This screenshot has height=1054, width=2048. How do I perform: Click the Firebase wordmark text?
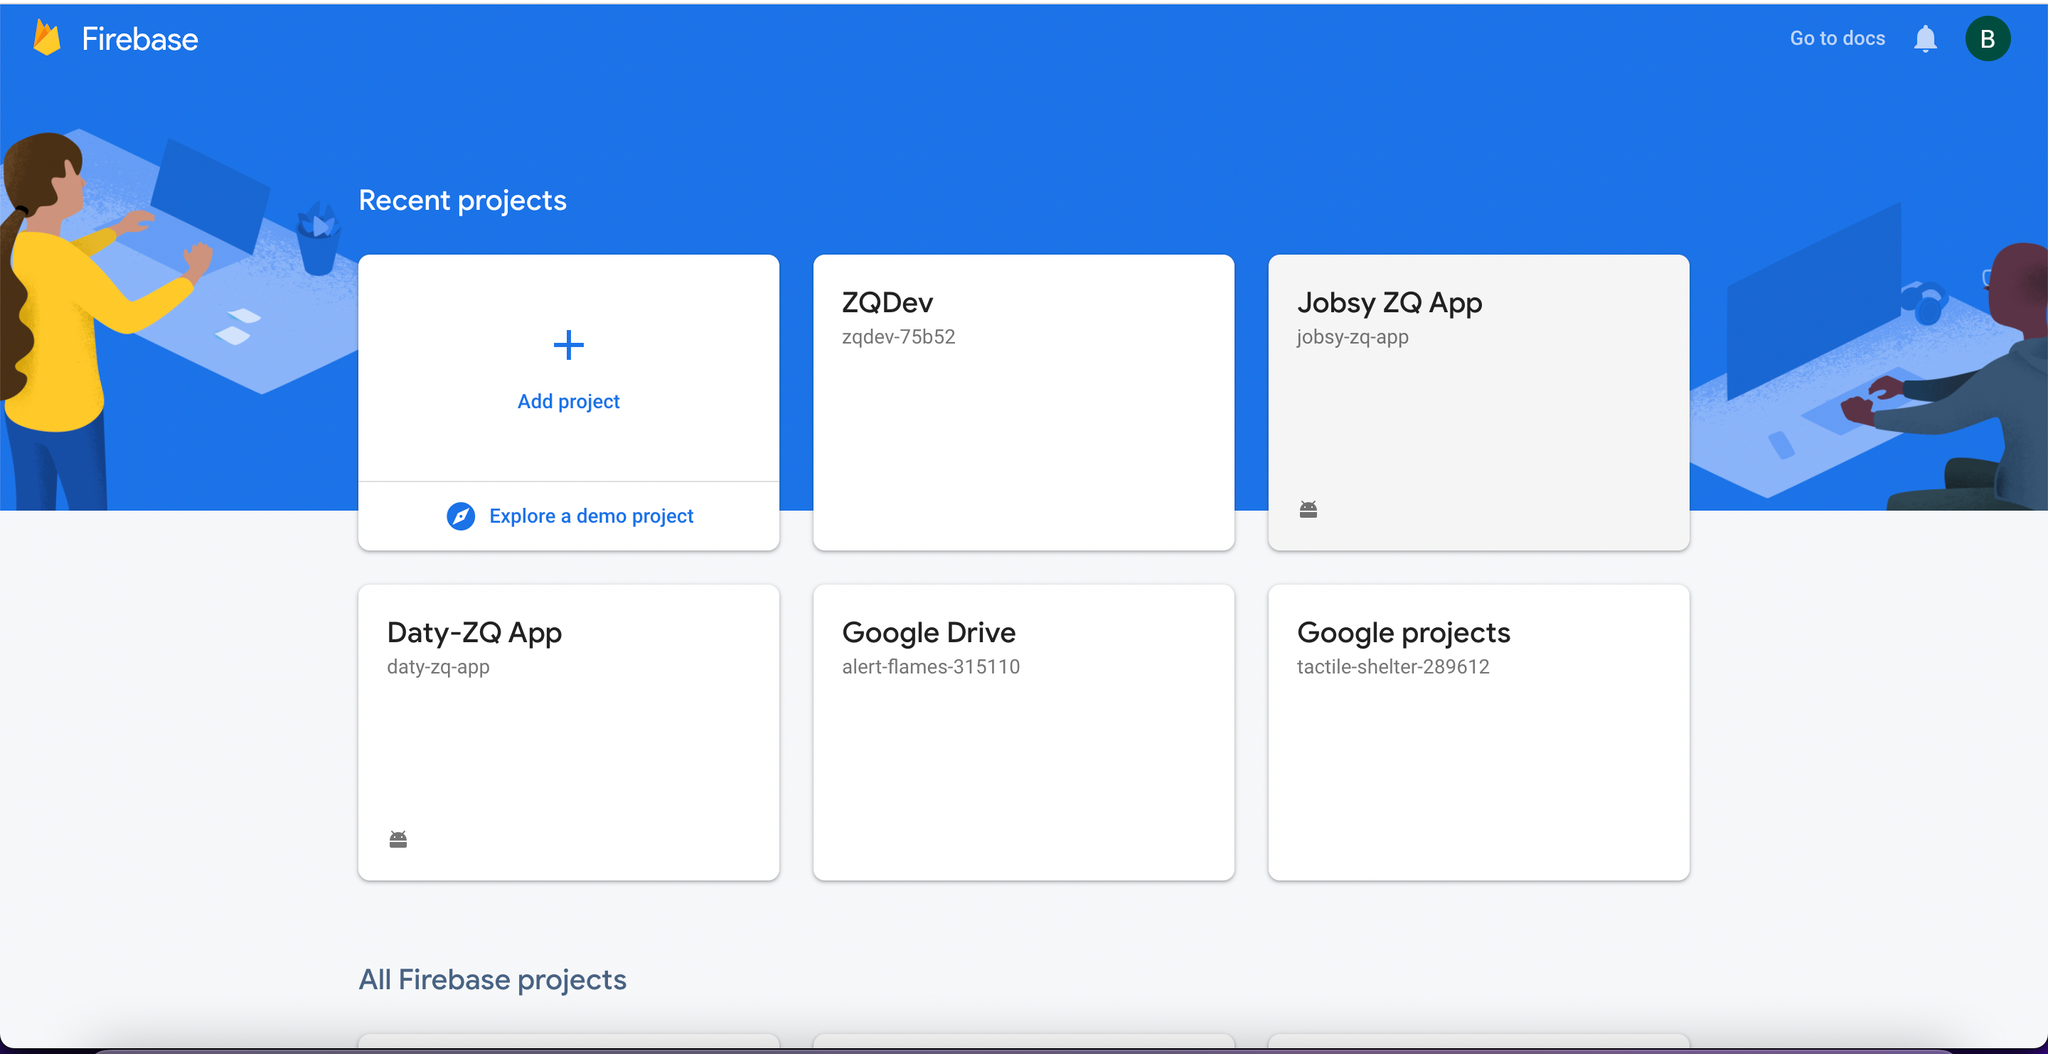point(140,39)
